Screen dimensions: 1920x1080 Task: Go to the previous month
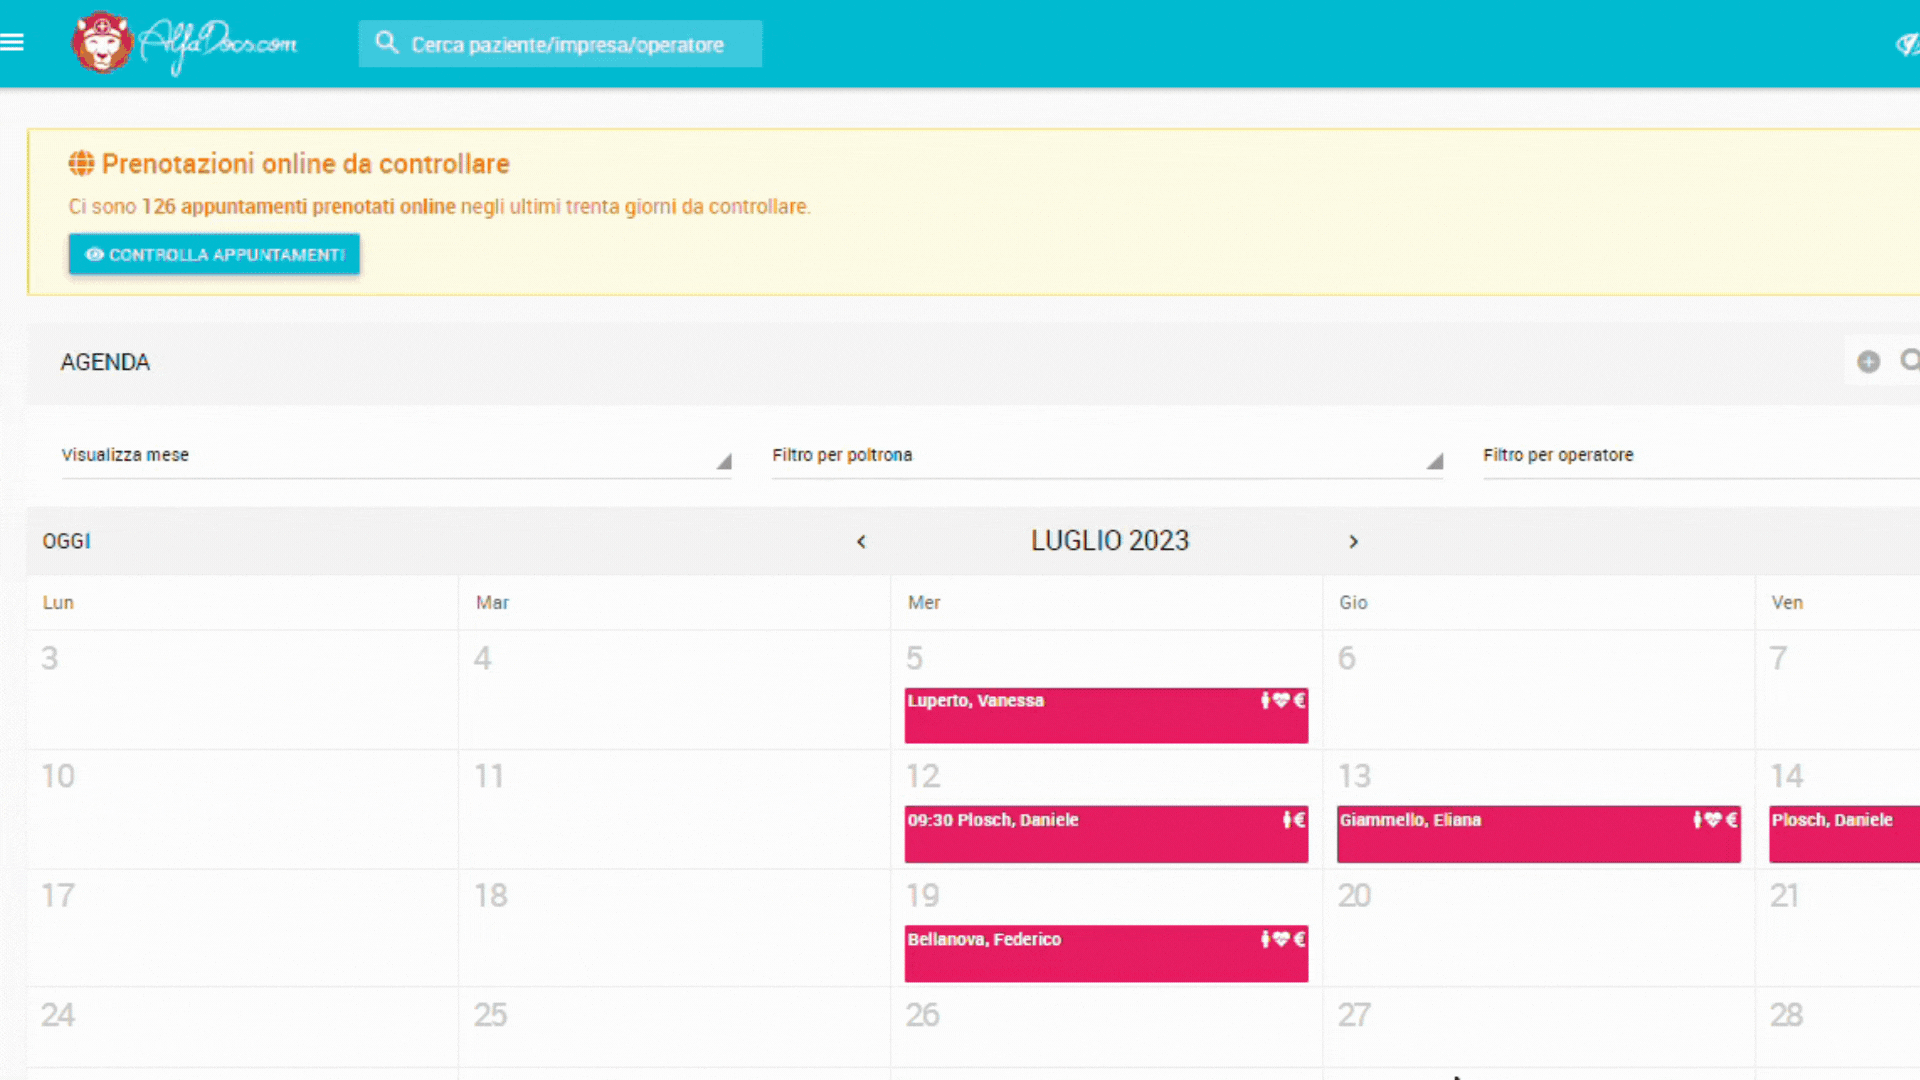click(x=861, y=541)
